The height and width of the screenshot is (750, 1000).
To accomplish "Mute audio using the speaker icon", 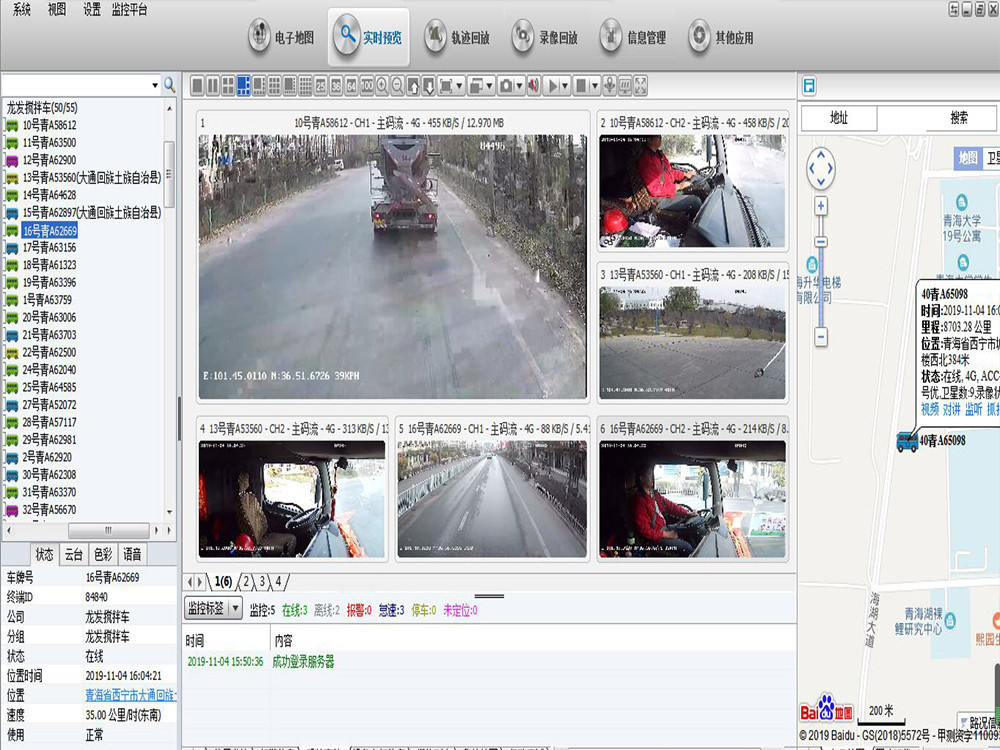I will click(x=531, y=87).
